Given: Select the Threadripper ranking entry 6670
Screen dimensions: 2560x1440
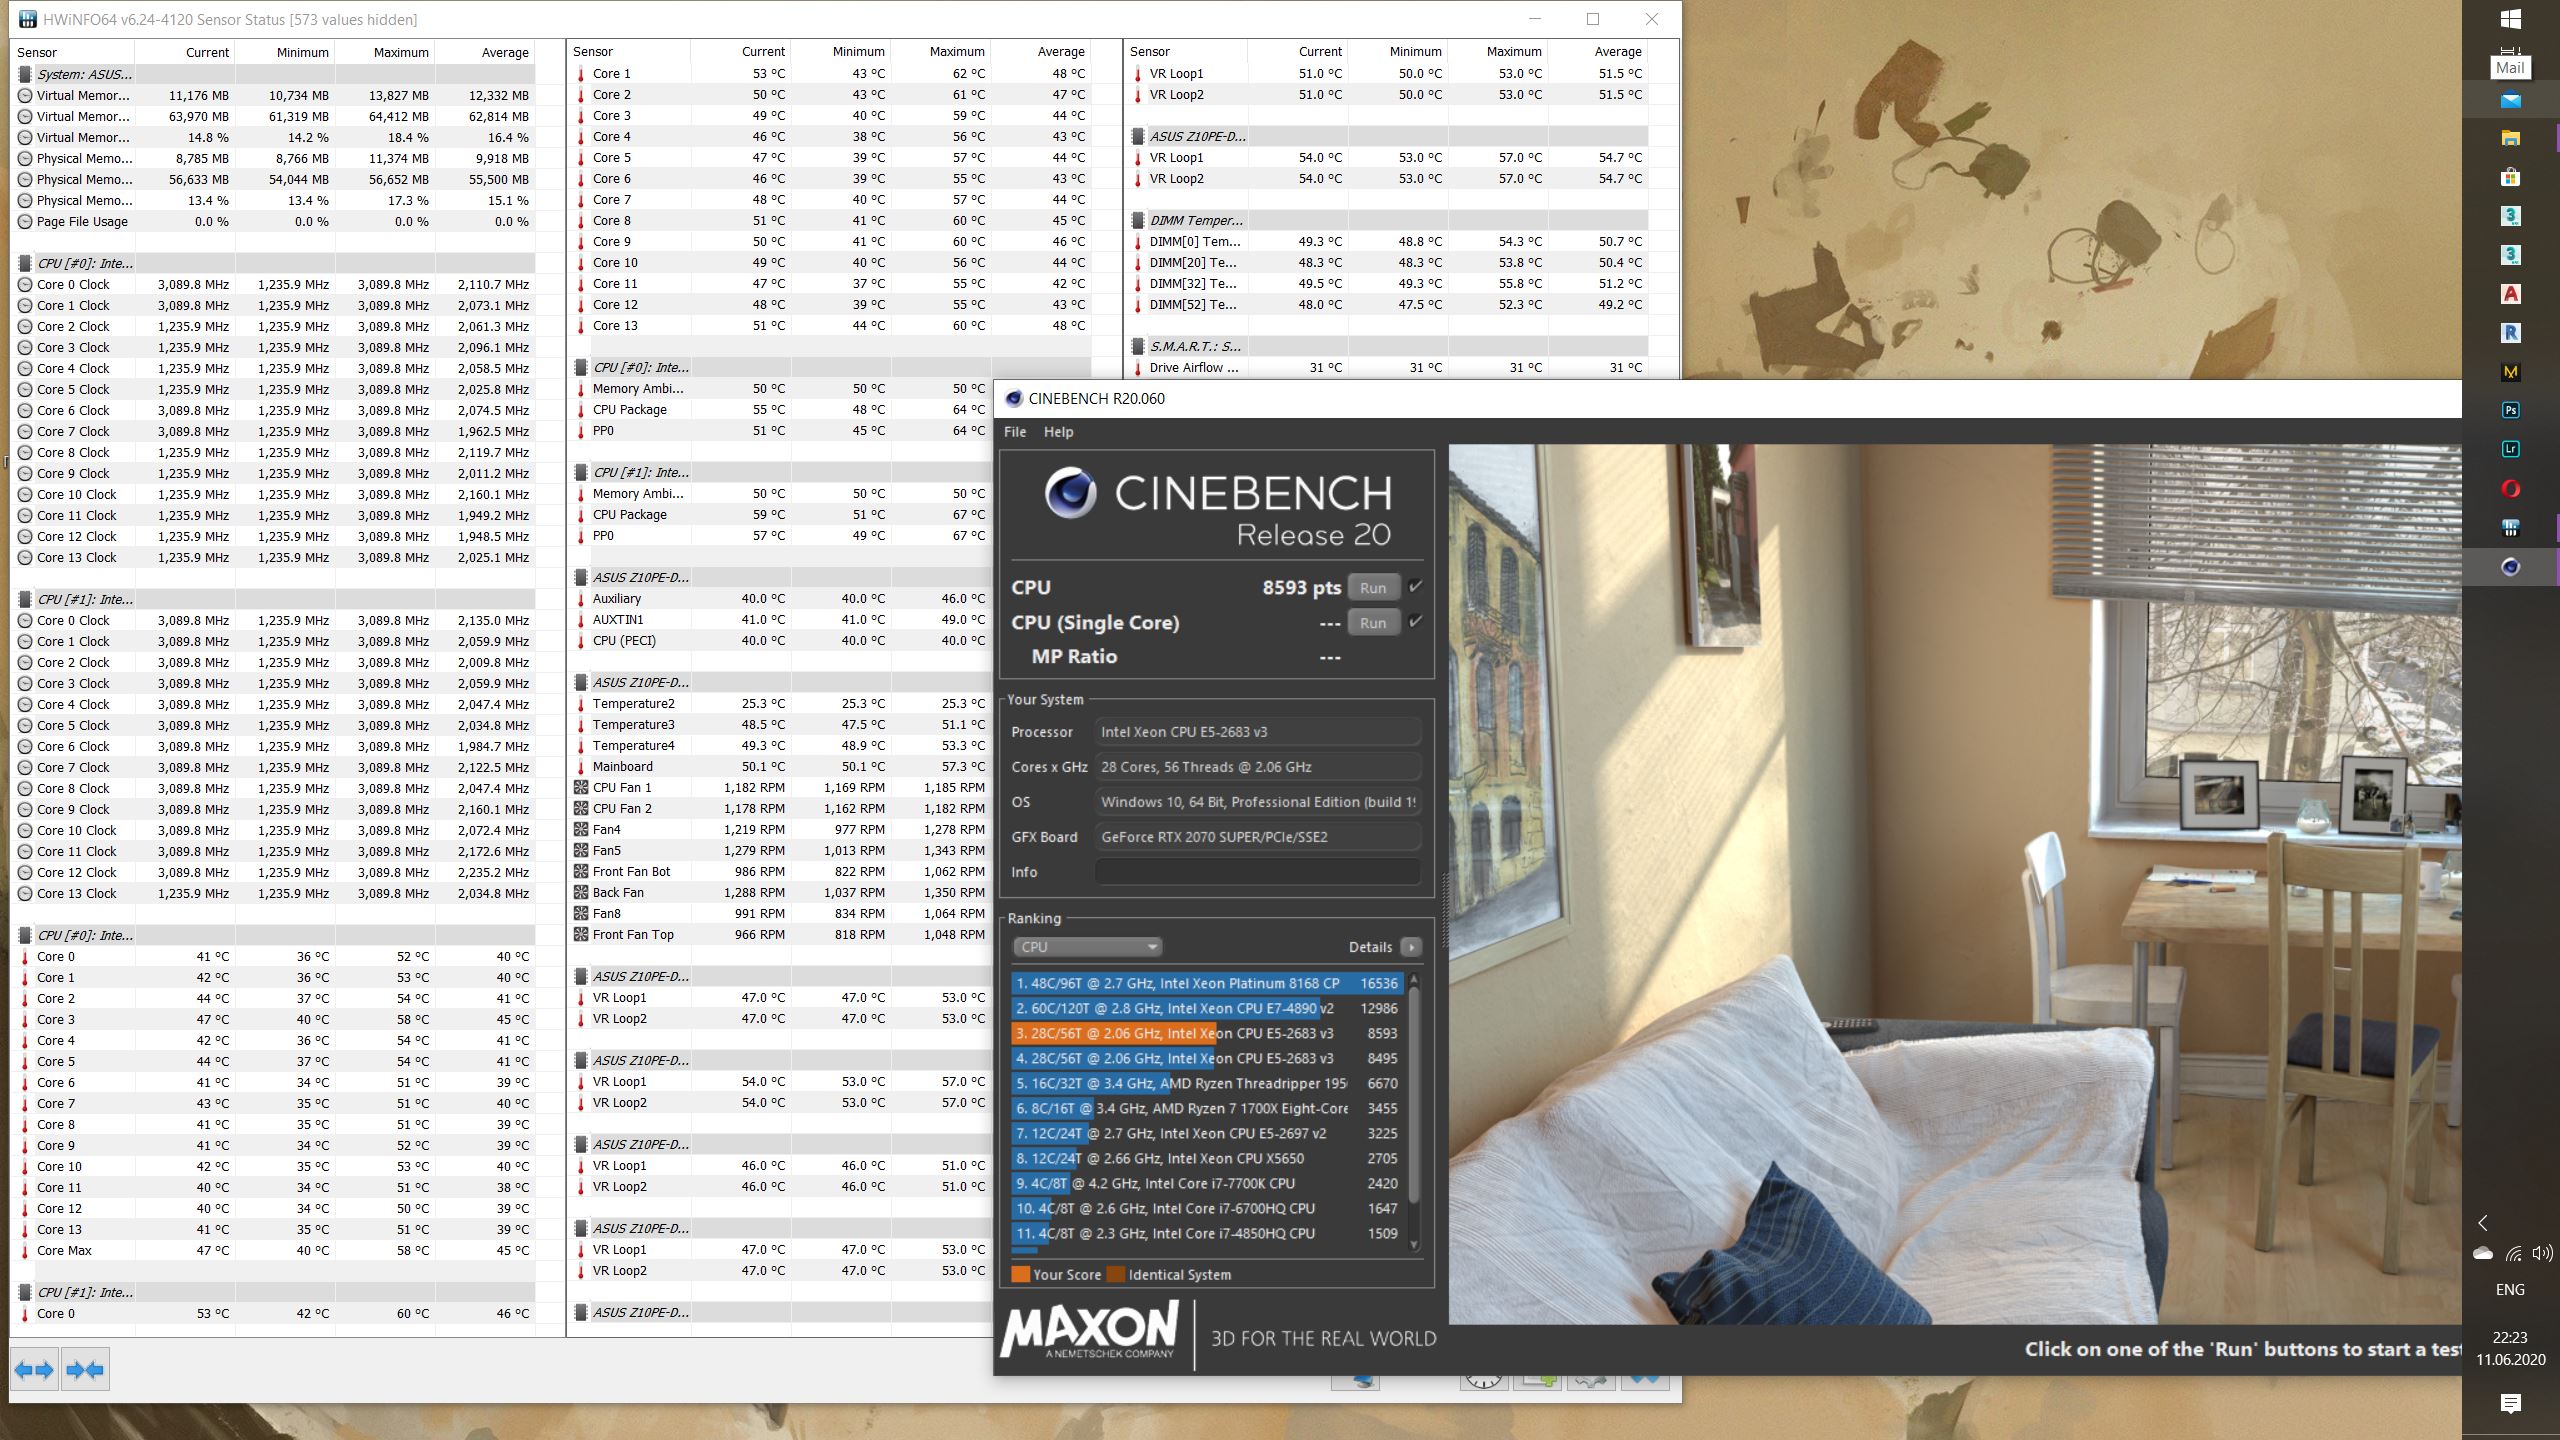Looking at the screenshot, I should (x=1207, y=1083).
